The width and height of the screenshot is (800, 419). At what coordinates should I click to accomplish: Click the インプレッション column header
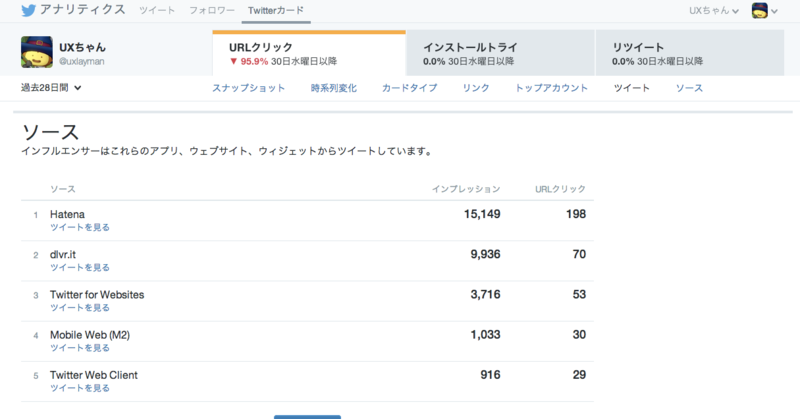(466, 189)
